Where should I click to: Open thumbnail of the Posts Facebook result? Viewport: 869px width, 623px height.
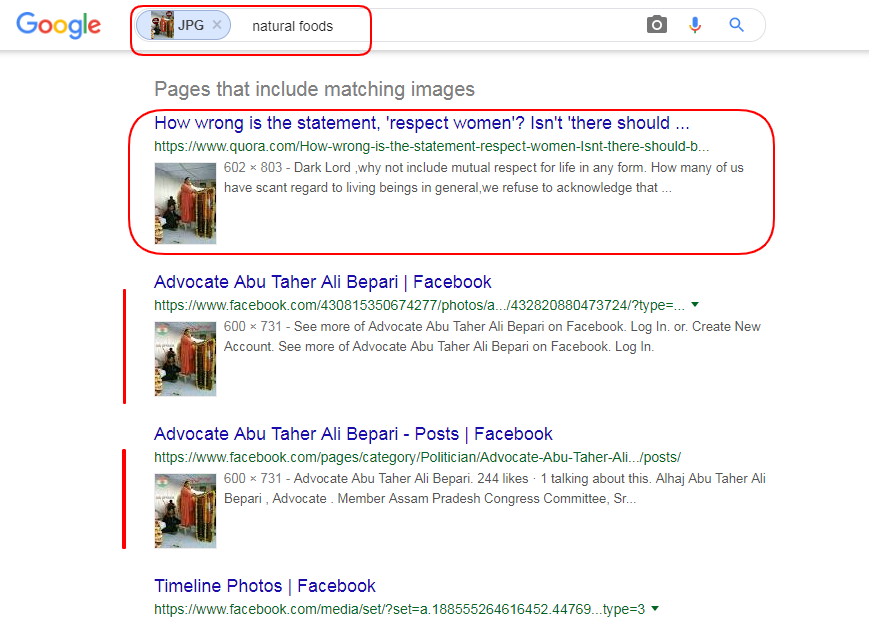[185, 510]
